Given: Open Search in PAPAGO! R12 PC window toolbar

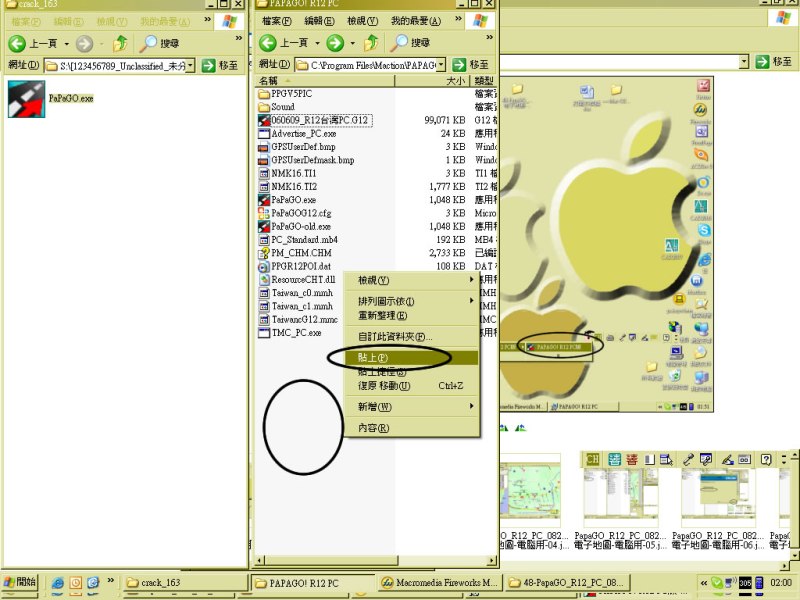Looking at the screenshot, I should pyautogui.click(x=410, y=43).
